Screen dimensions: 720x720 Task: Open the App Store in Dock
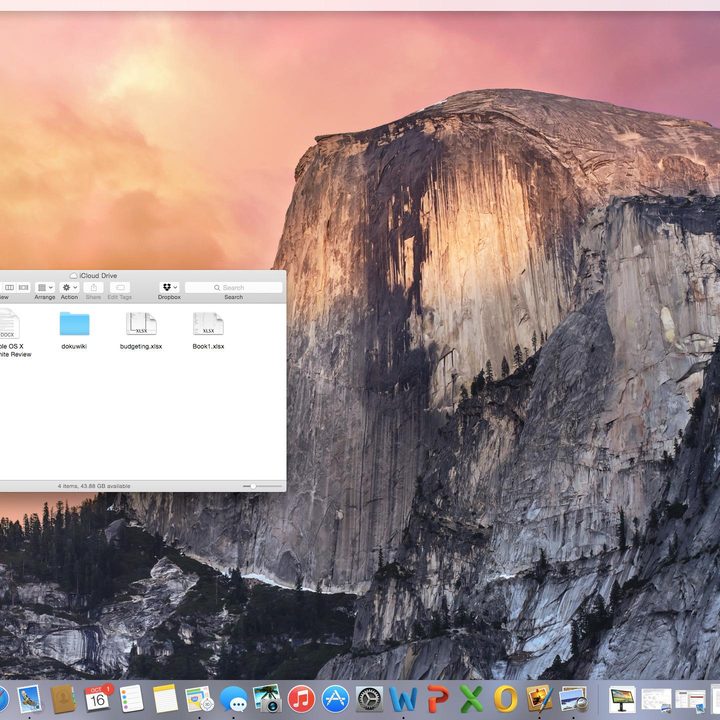coord(335,699)
